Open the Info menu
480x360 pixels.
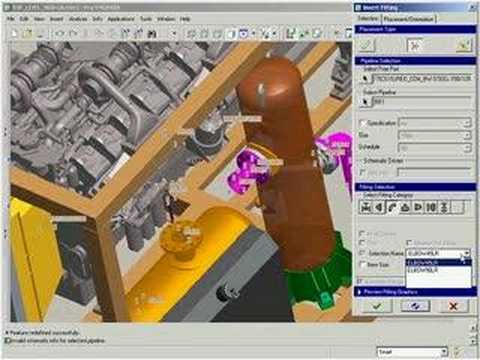97,19
